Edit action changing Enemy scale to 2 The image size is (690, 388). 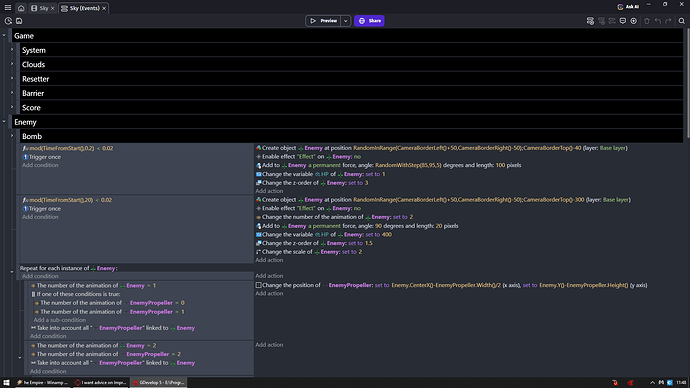(309, 252)
